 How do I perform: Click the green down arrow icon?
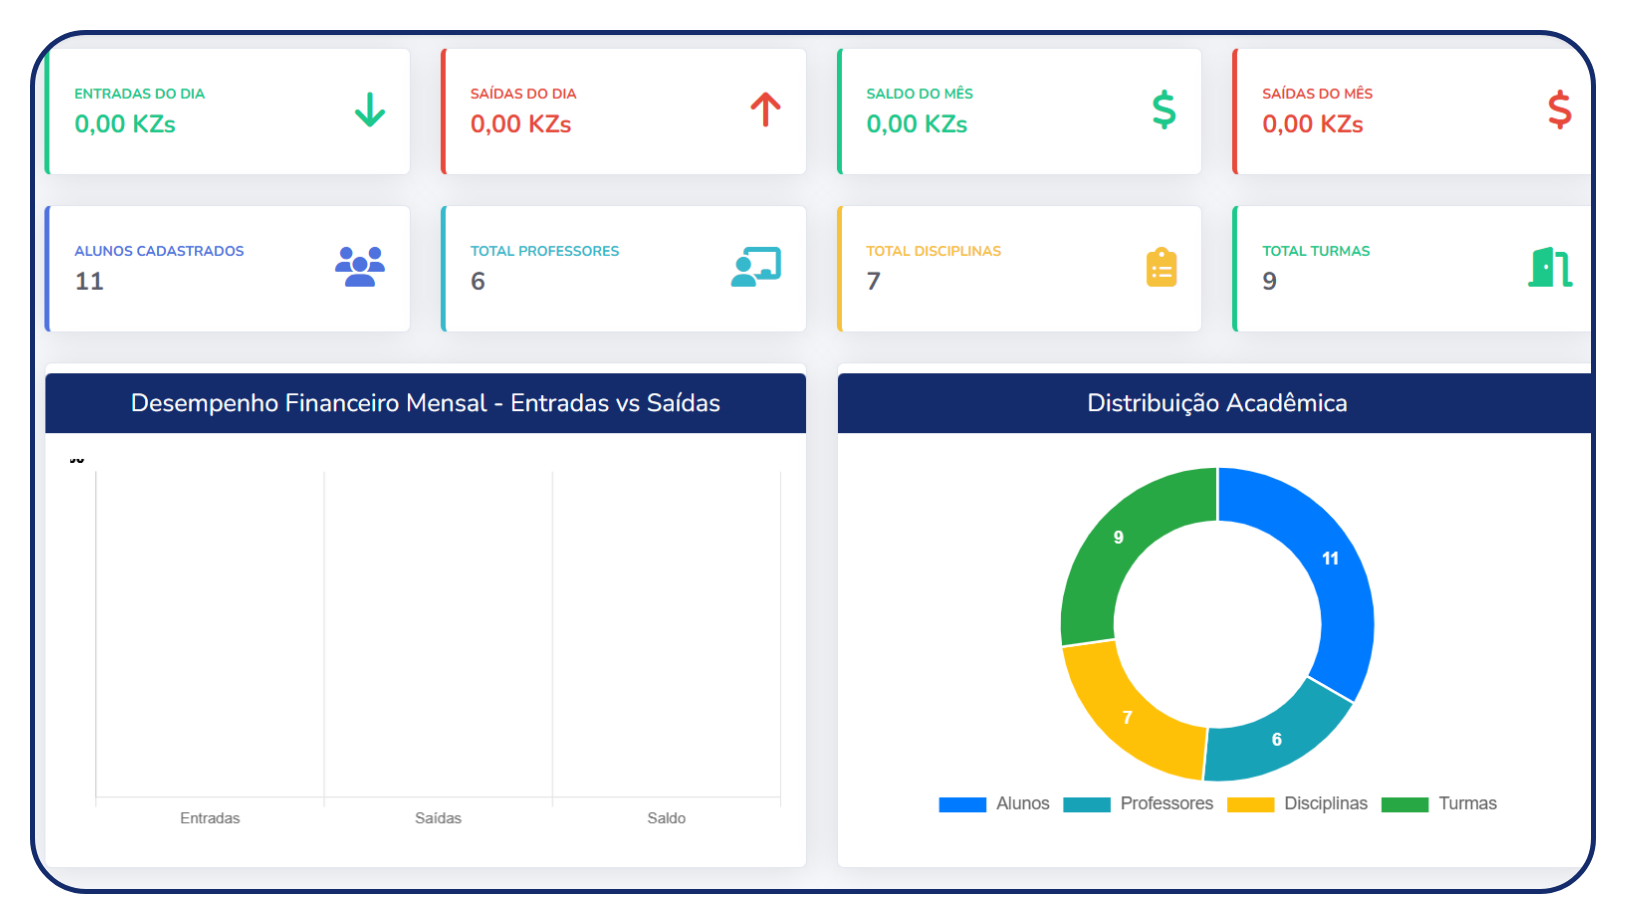pos(369,110)
